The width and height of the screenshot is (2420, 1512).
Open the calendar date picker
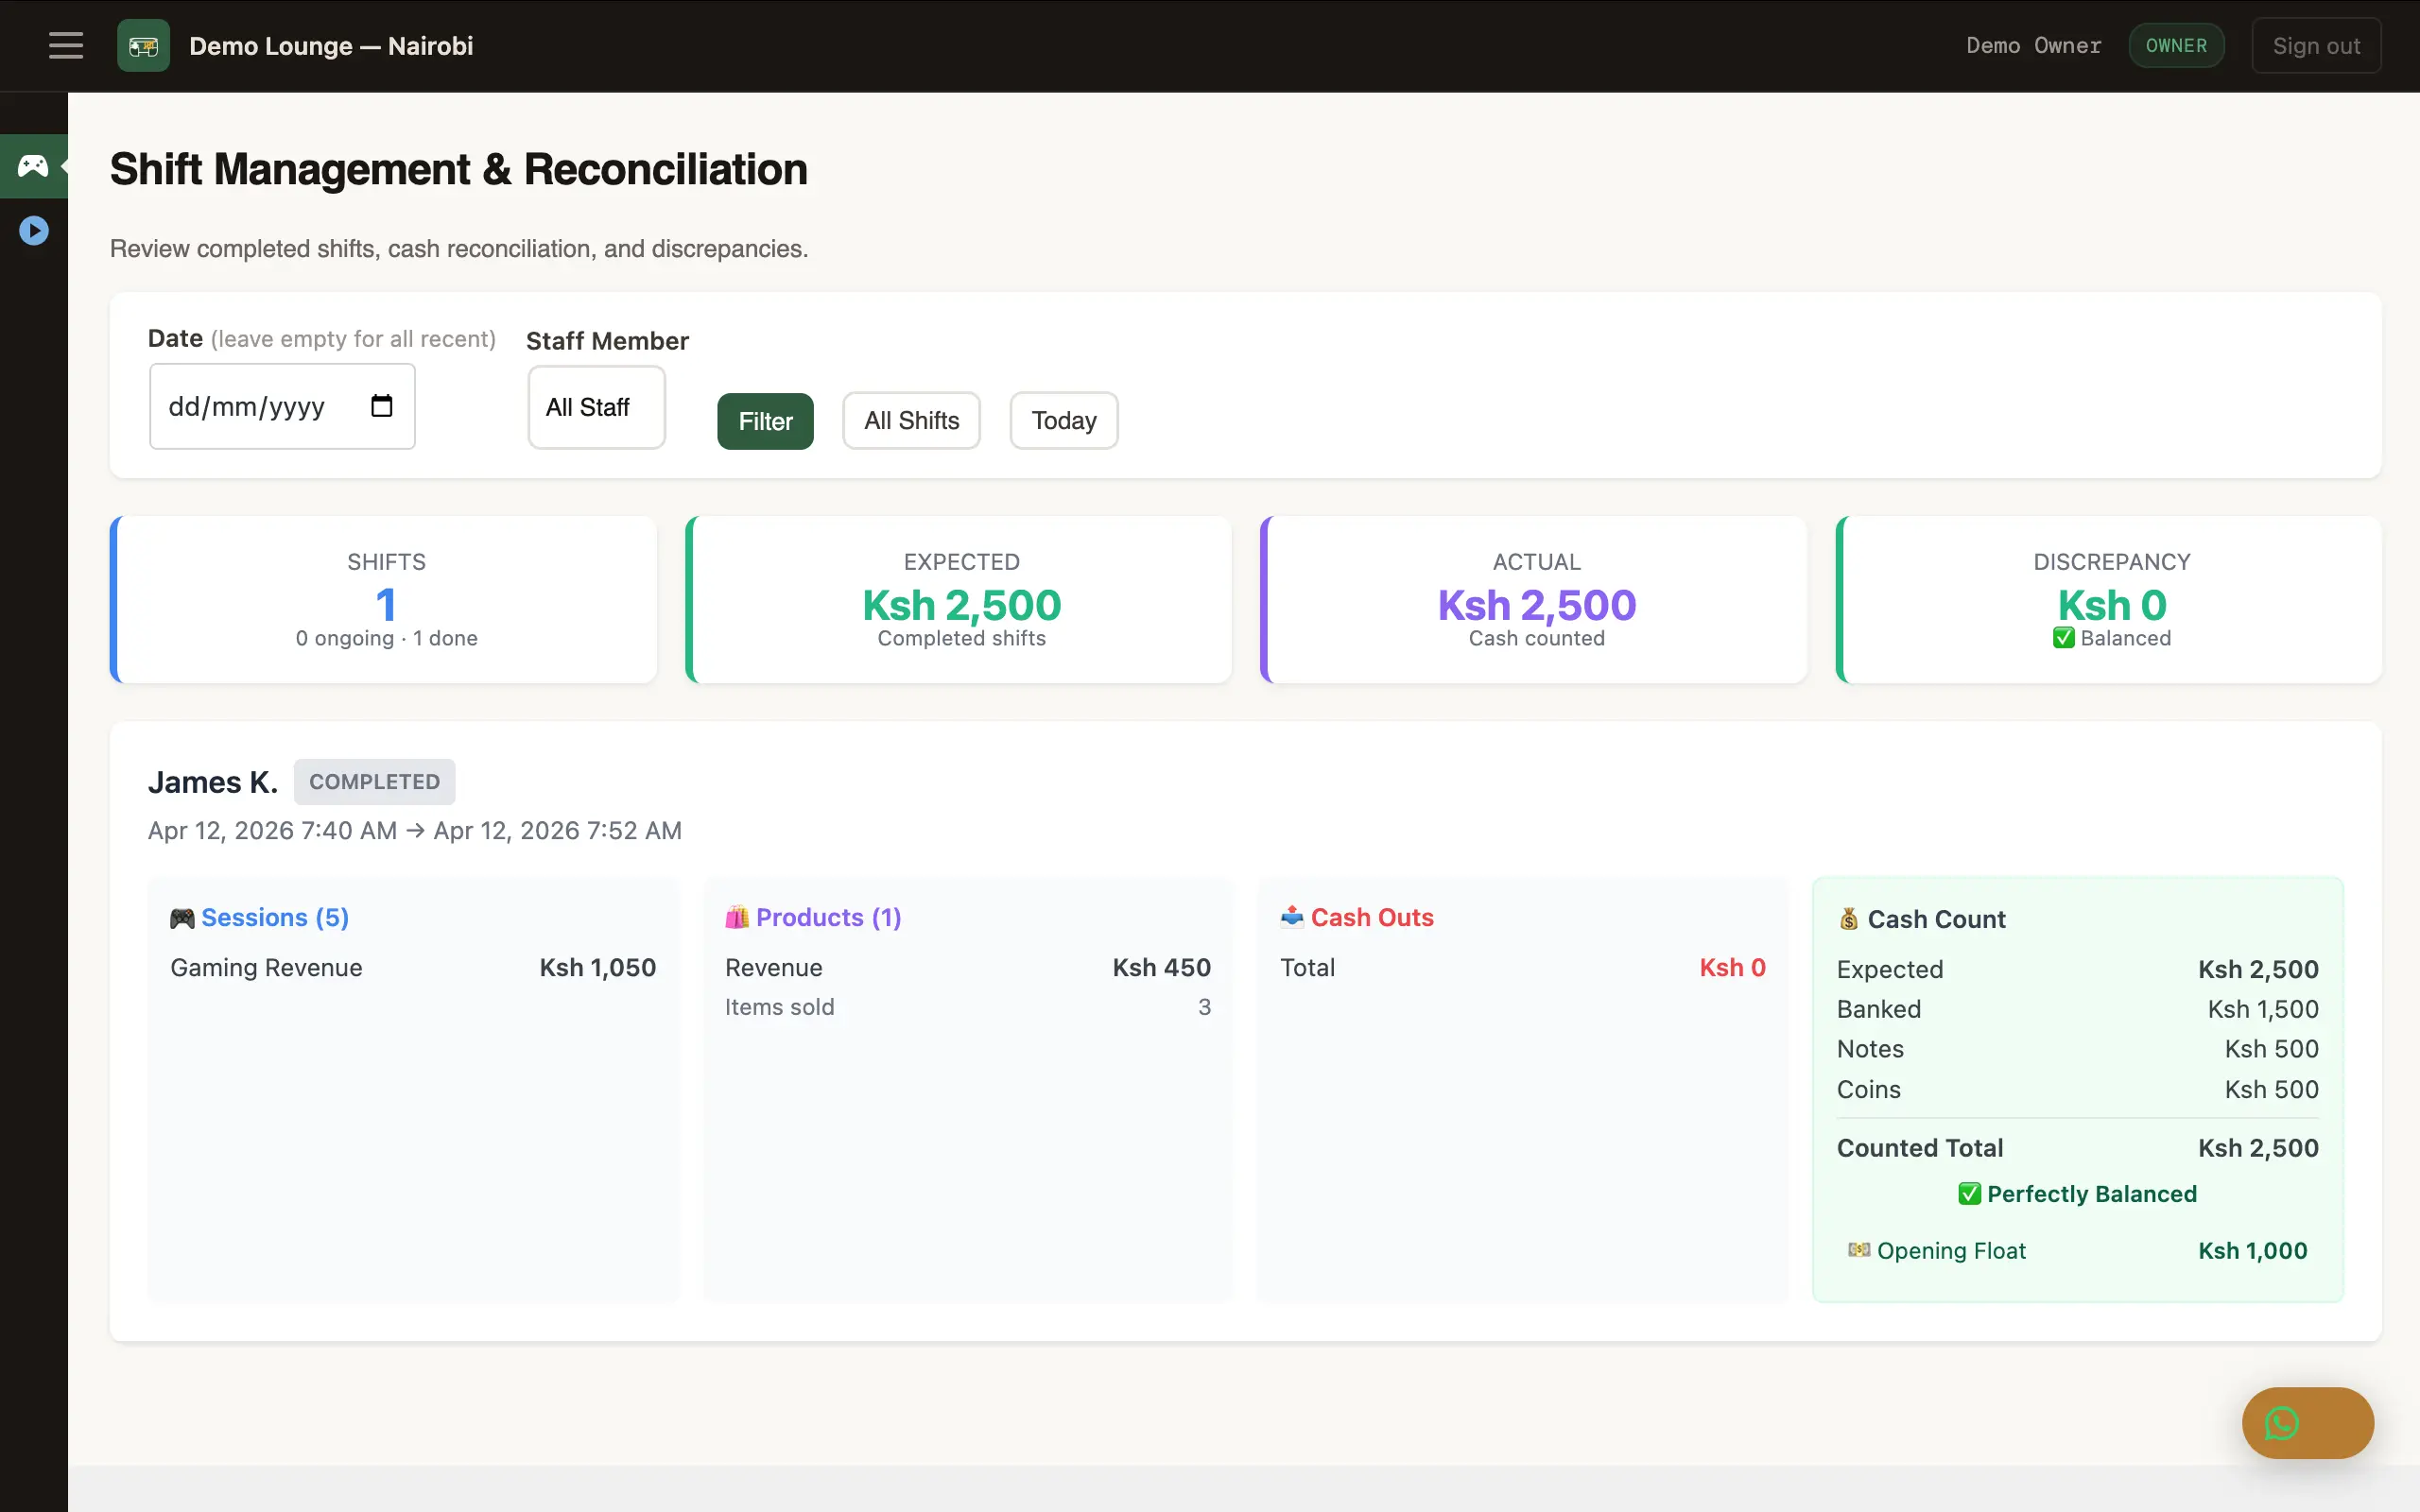(x=381, y=405)
